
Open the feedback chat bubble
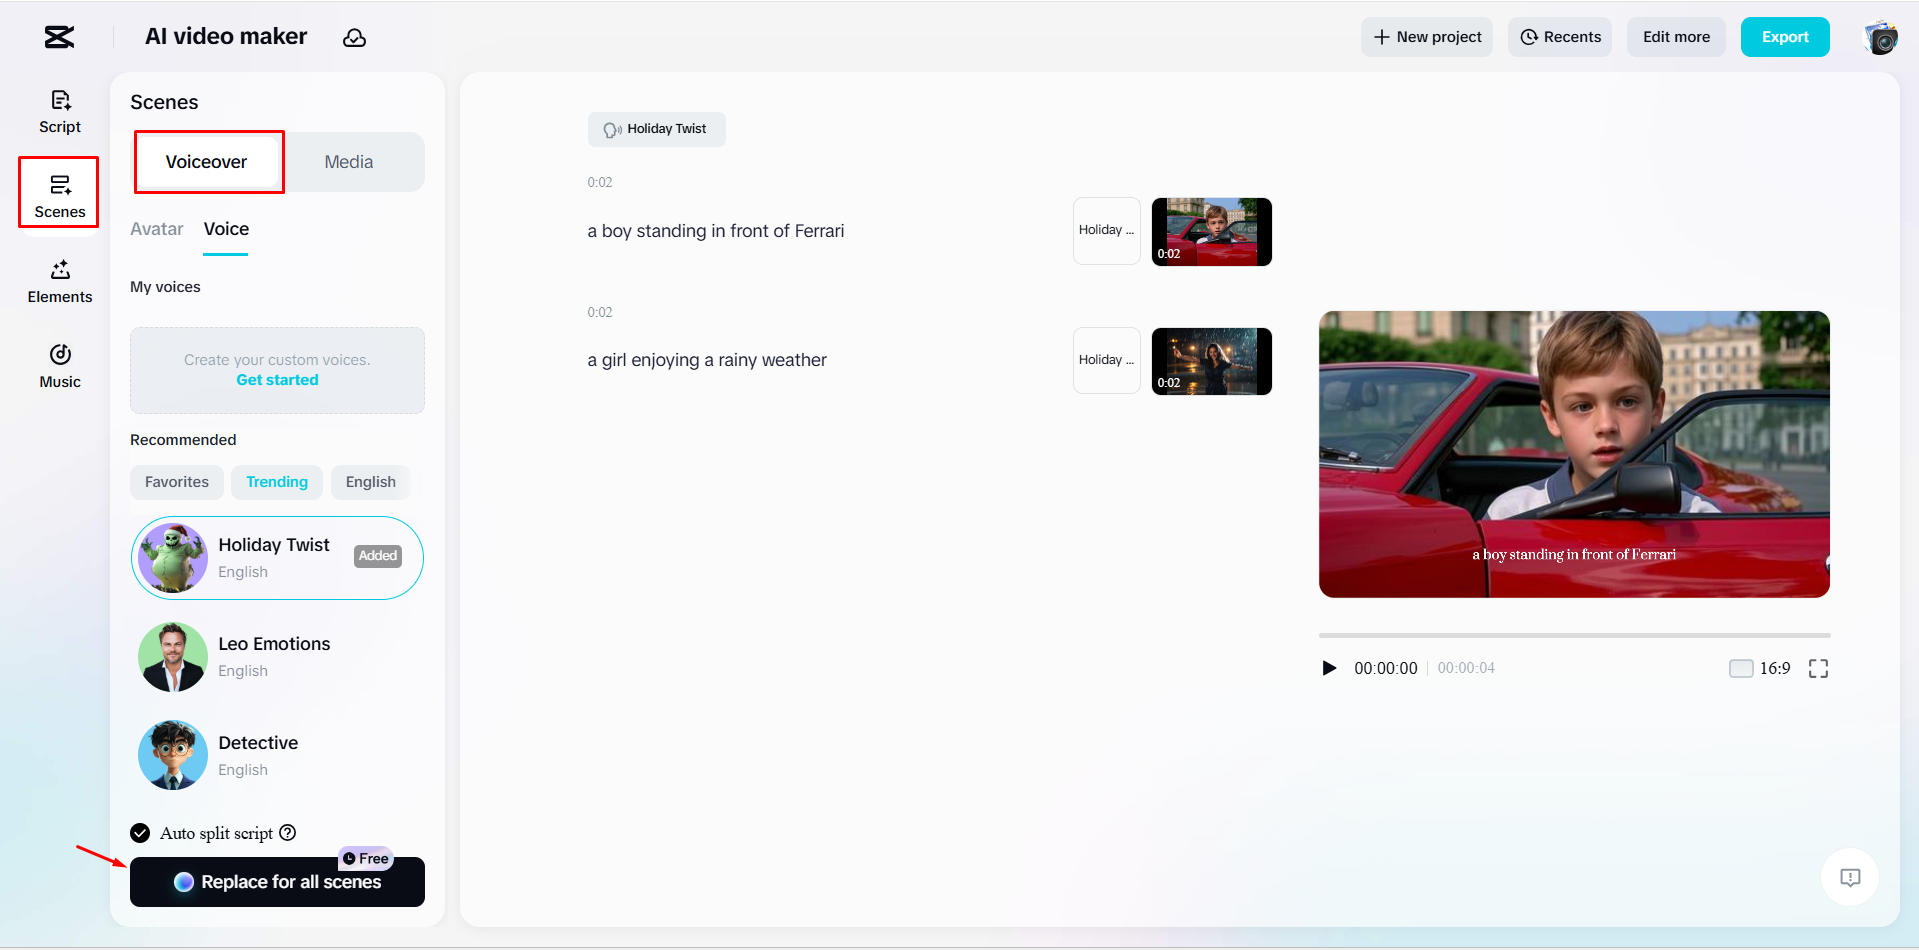[x=1849, y=877]
